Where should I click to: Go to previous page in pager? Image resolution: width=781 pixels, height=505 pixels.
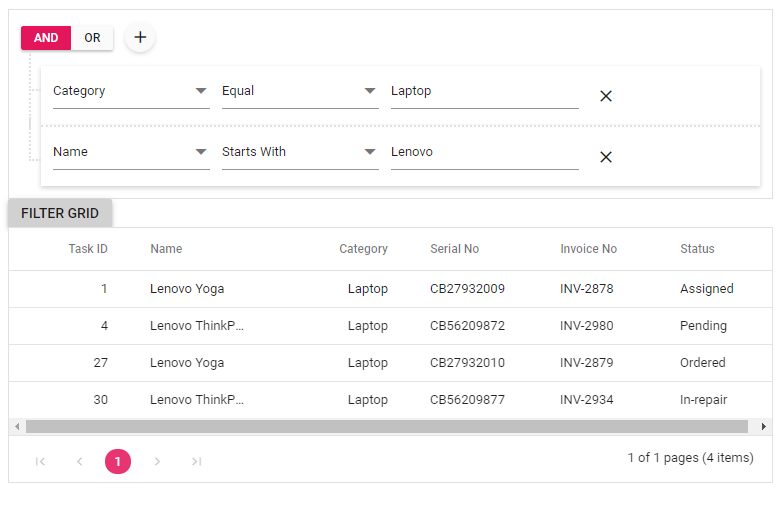[80, 461]
